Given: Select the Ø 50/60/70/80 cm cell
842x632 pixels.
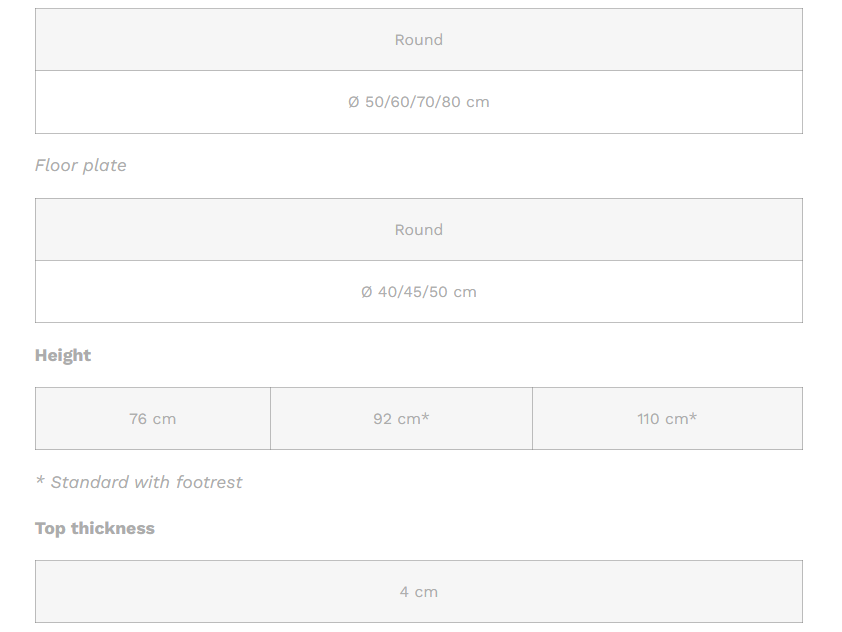Looking at the screenshot, I should 418,102.
